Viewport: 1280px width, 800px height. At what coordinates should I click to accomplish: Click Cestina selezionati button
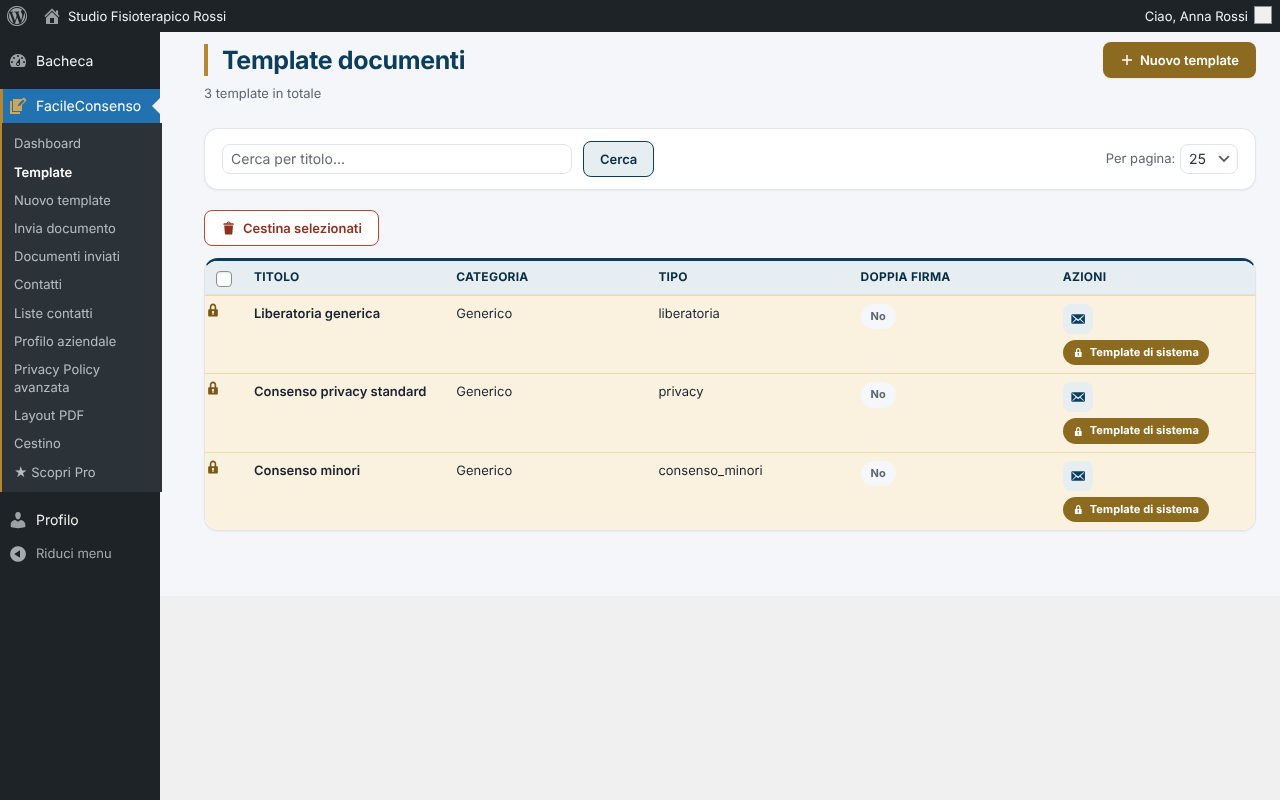click(x=291, y=228)
